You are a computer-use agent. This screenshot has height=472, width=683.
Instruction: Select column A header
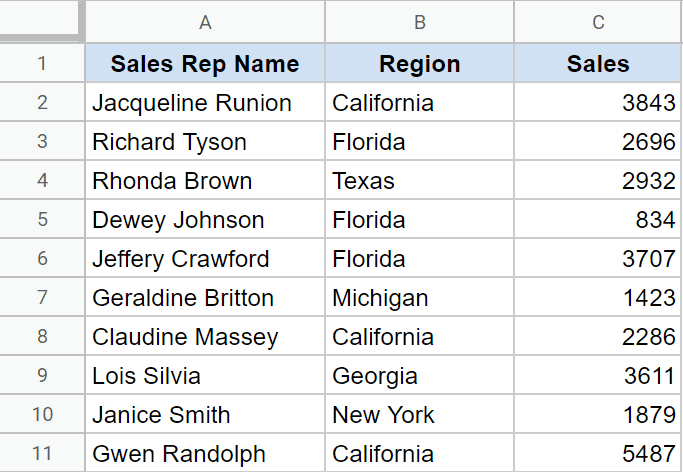coord(205,21)
